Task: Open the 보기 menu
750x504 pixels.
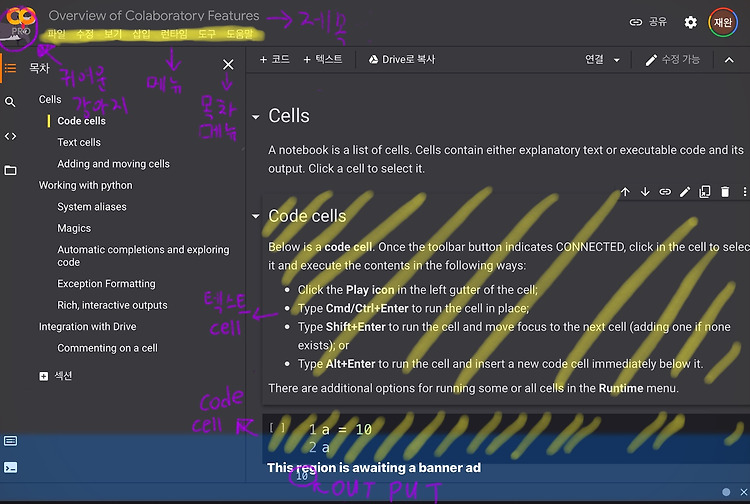Action: point(113,34)
